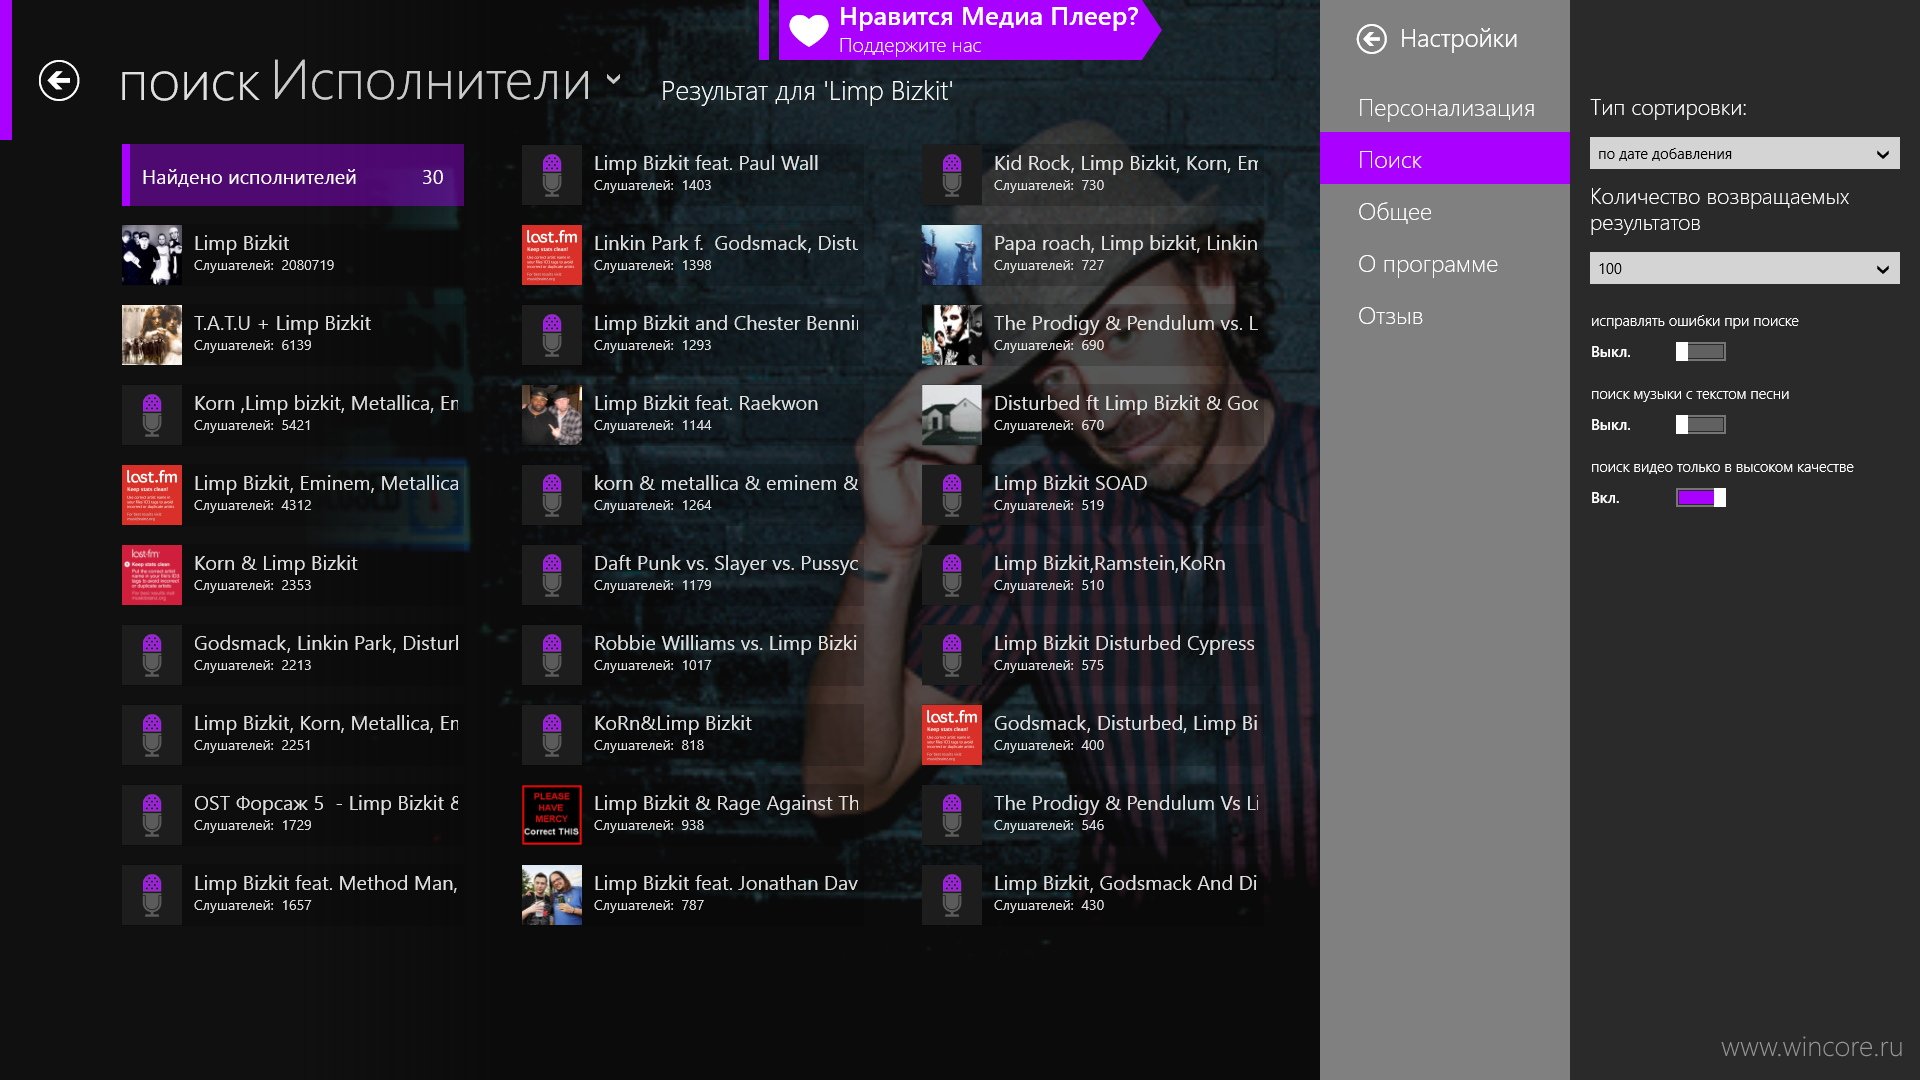
Task: Open the results count dropdown showing 100
Action: point(1745,268)
